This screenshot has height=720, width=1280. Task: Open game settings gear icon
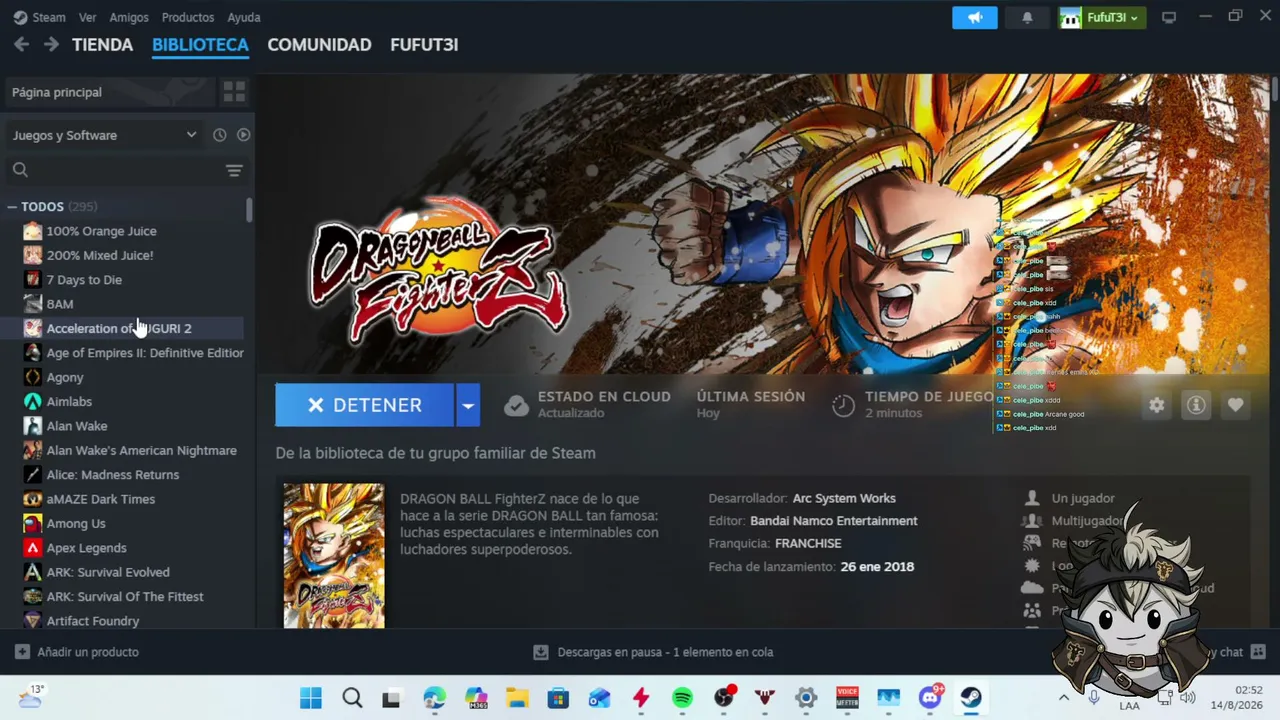(1157, 405)
